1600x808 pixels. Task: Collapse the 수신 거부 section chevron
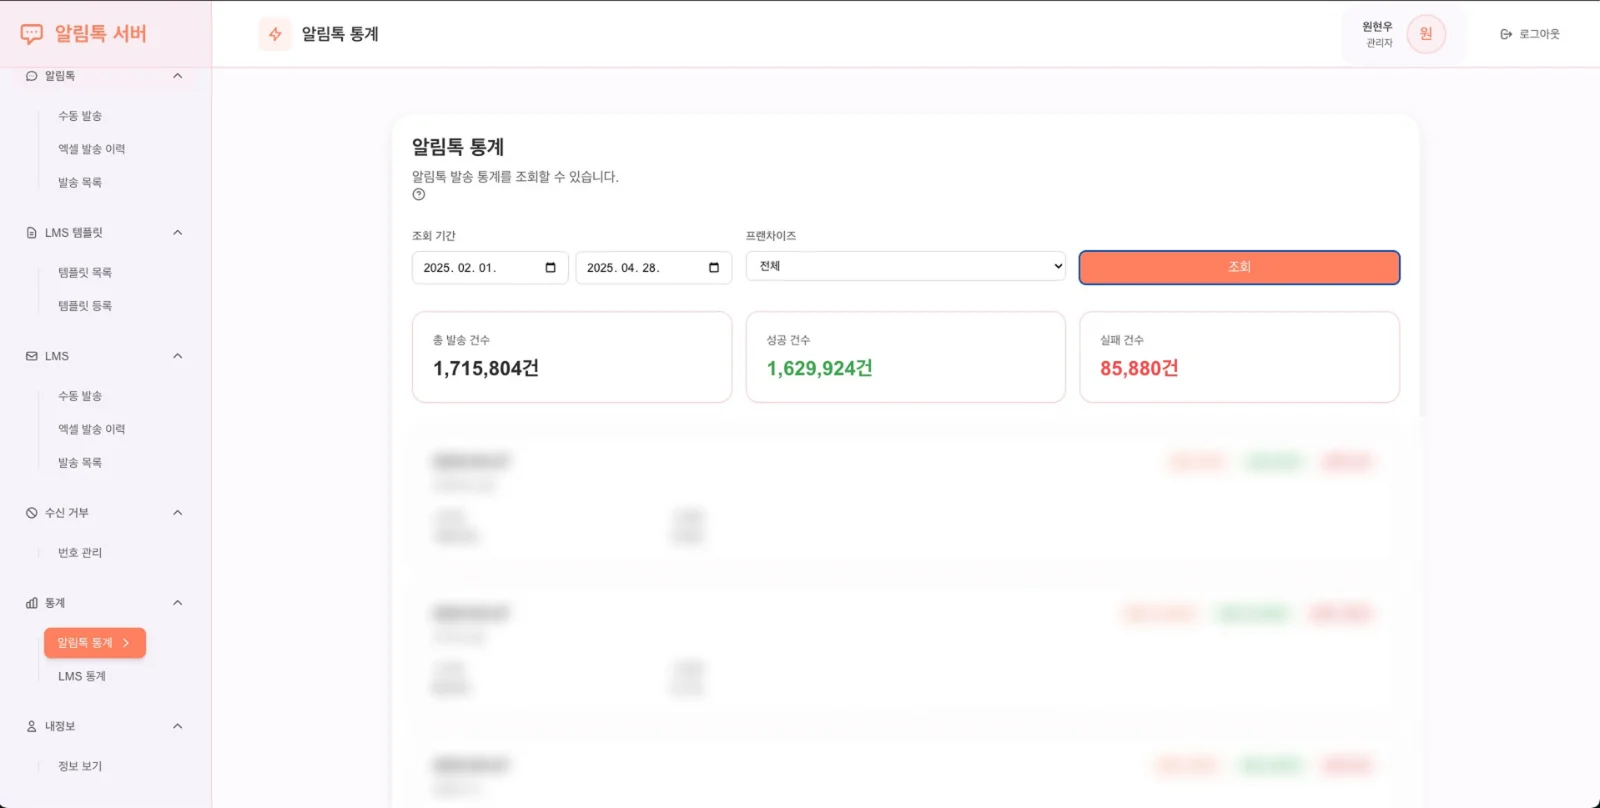click(178, 513)
